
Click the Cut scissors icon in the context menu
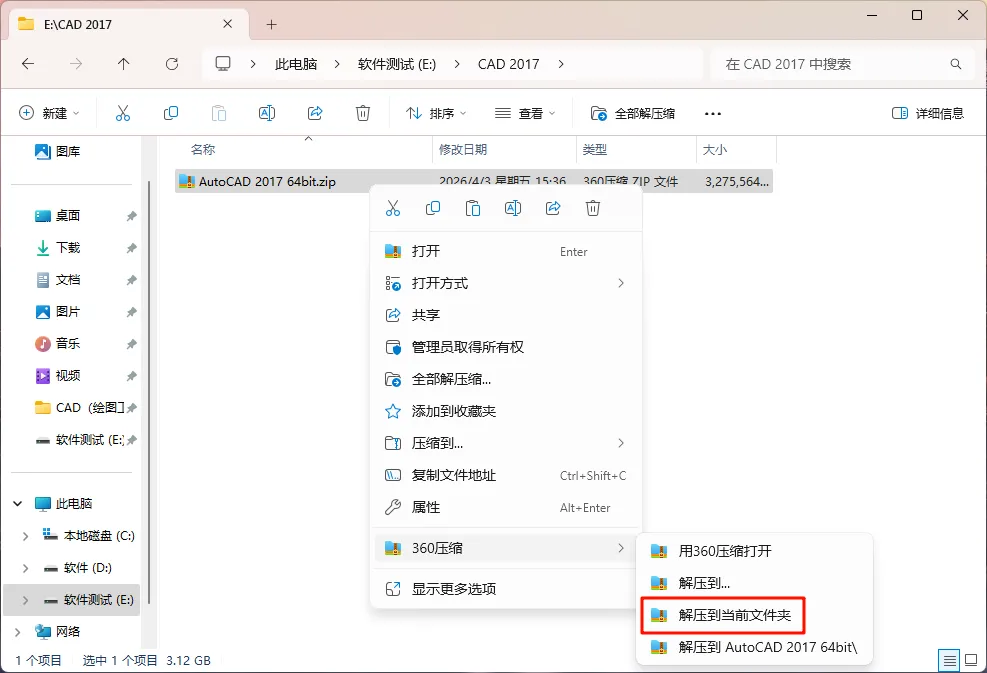coord(393,208)
